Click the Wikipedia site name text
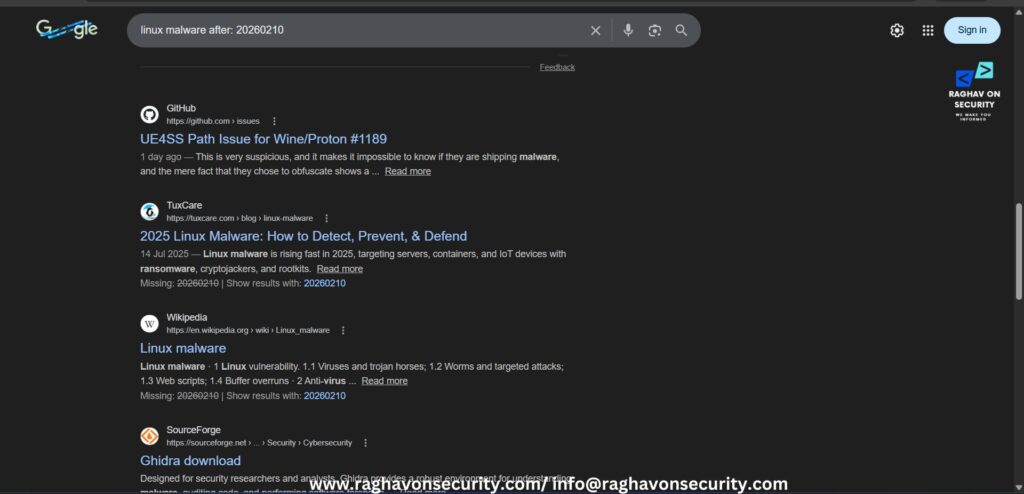This screenshot has height=494, width=1024. click(187, 318)
